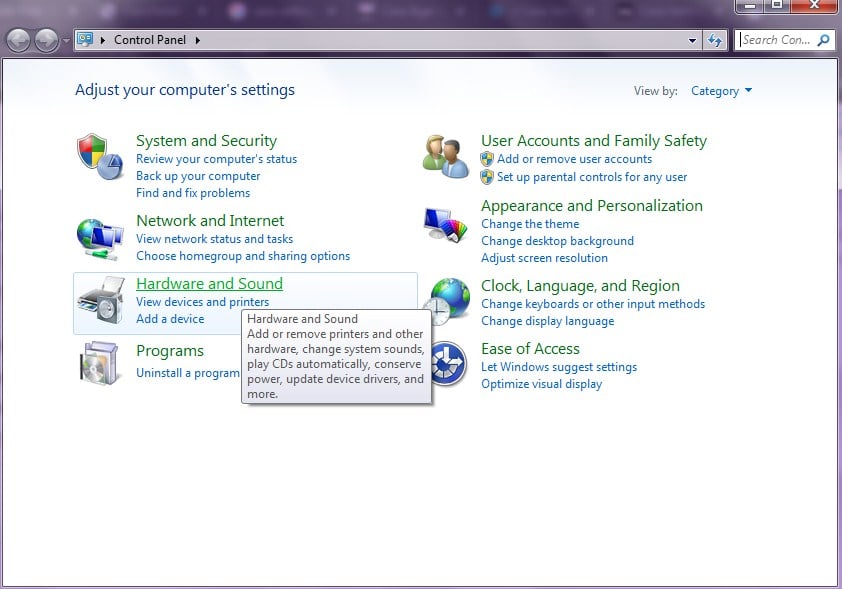Click Let Windows suggest settings link
This screenshot has height=589, width=842.
[559, 367]
